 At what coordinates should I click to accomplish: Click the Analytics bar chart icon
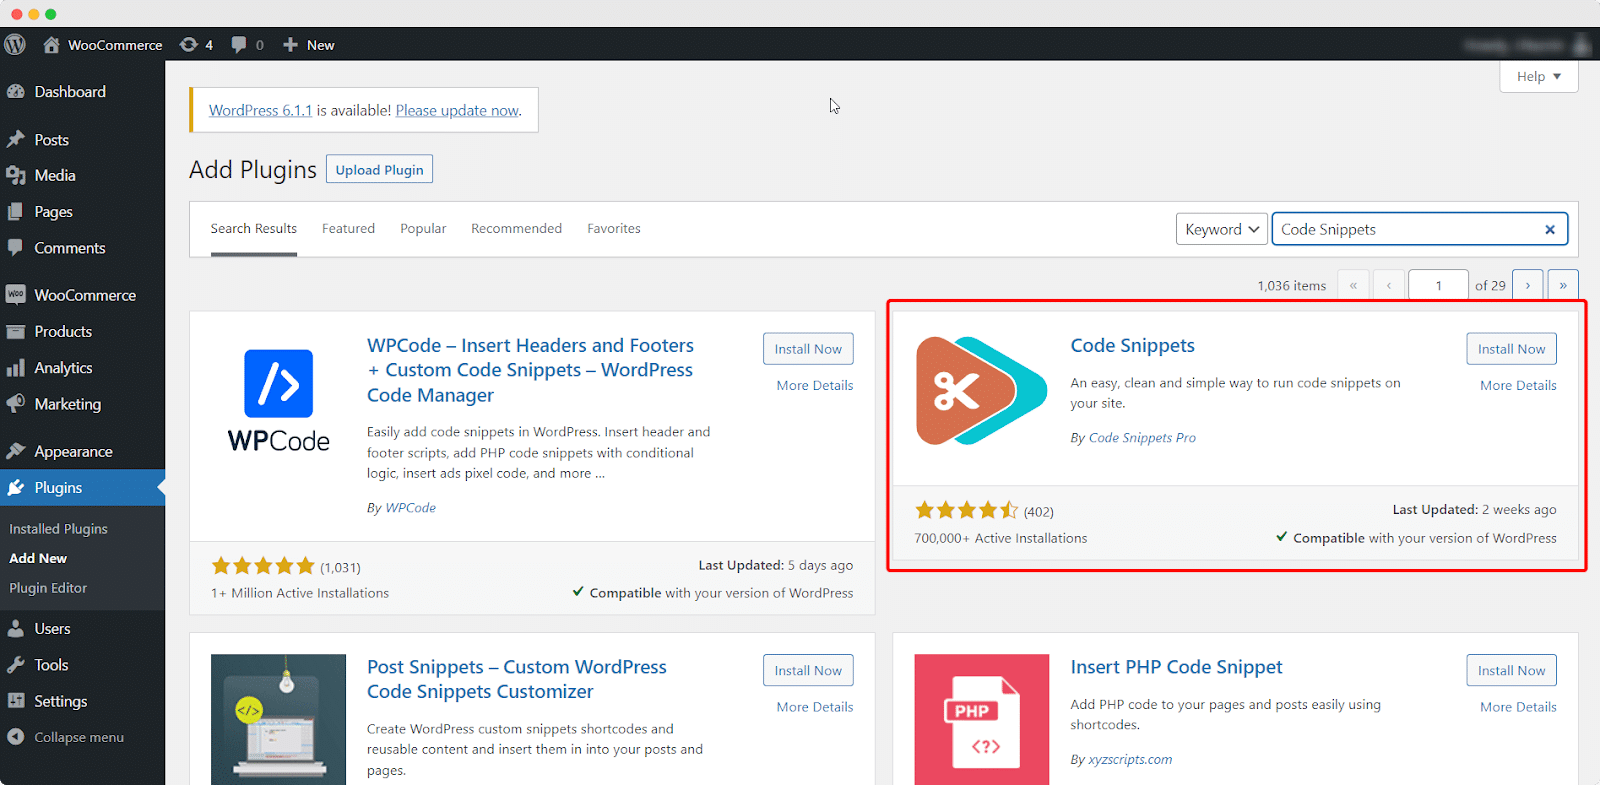coord(15,367)
